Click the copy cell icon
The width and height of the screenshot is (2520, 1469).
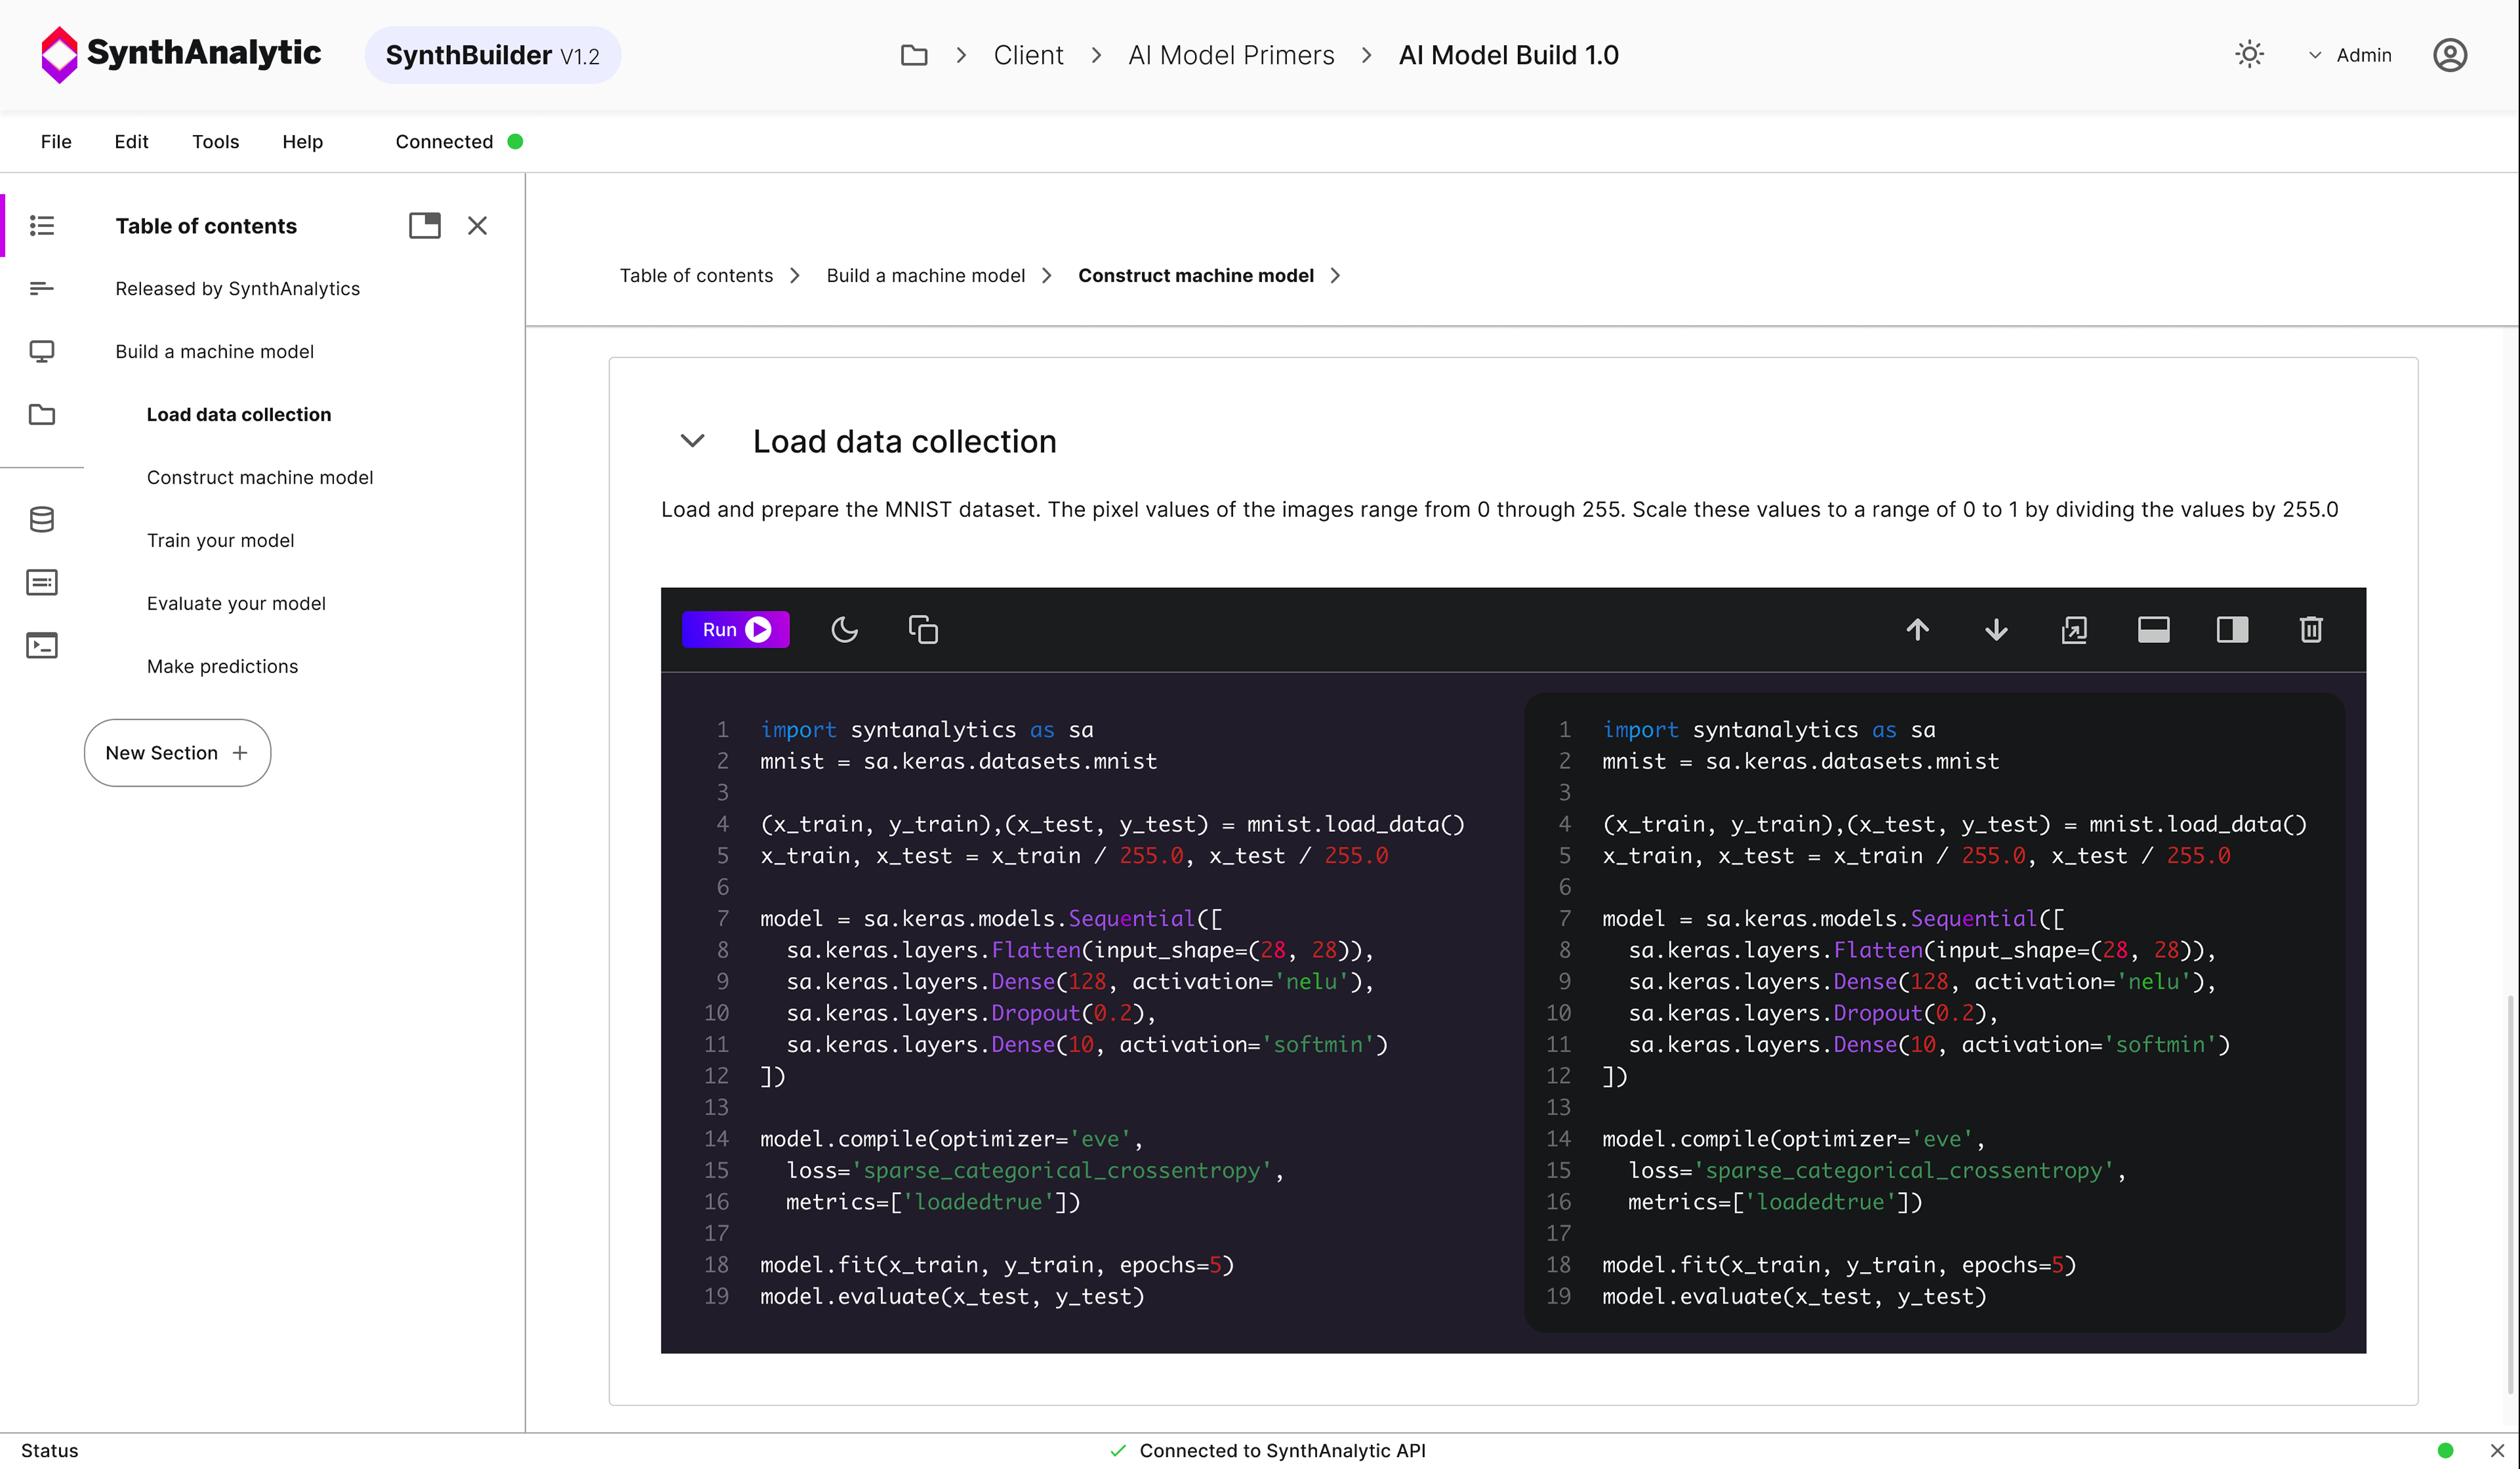pyautogui.click(x=922, y=629)
